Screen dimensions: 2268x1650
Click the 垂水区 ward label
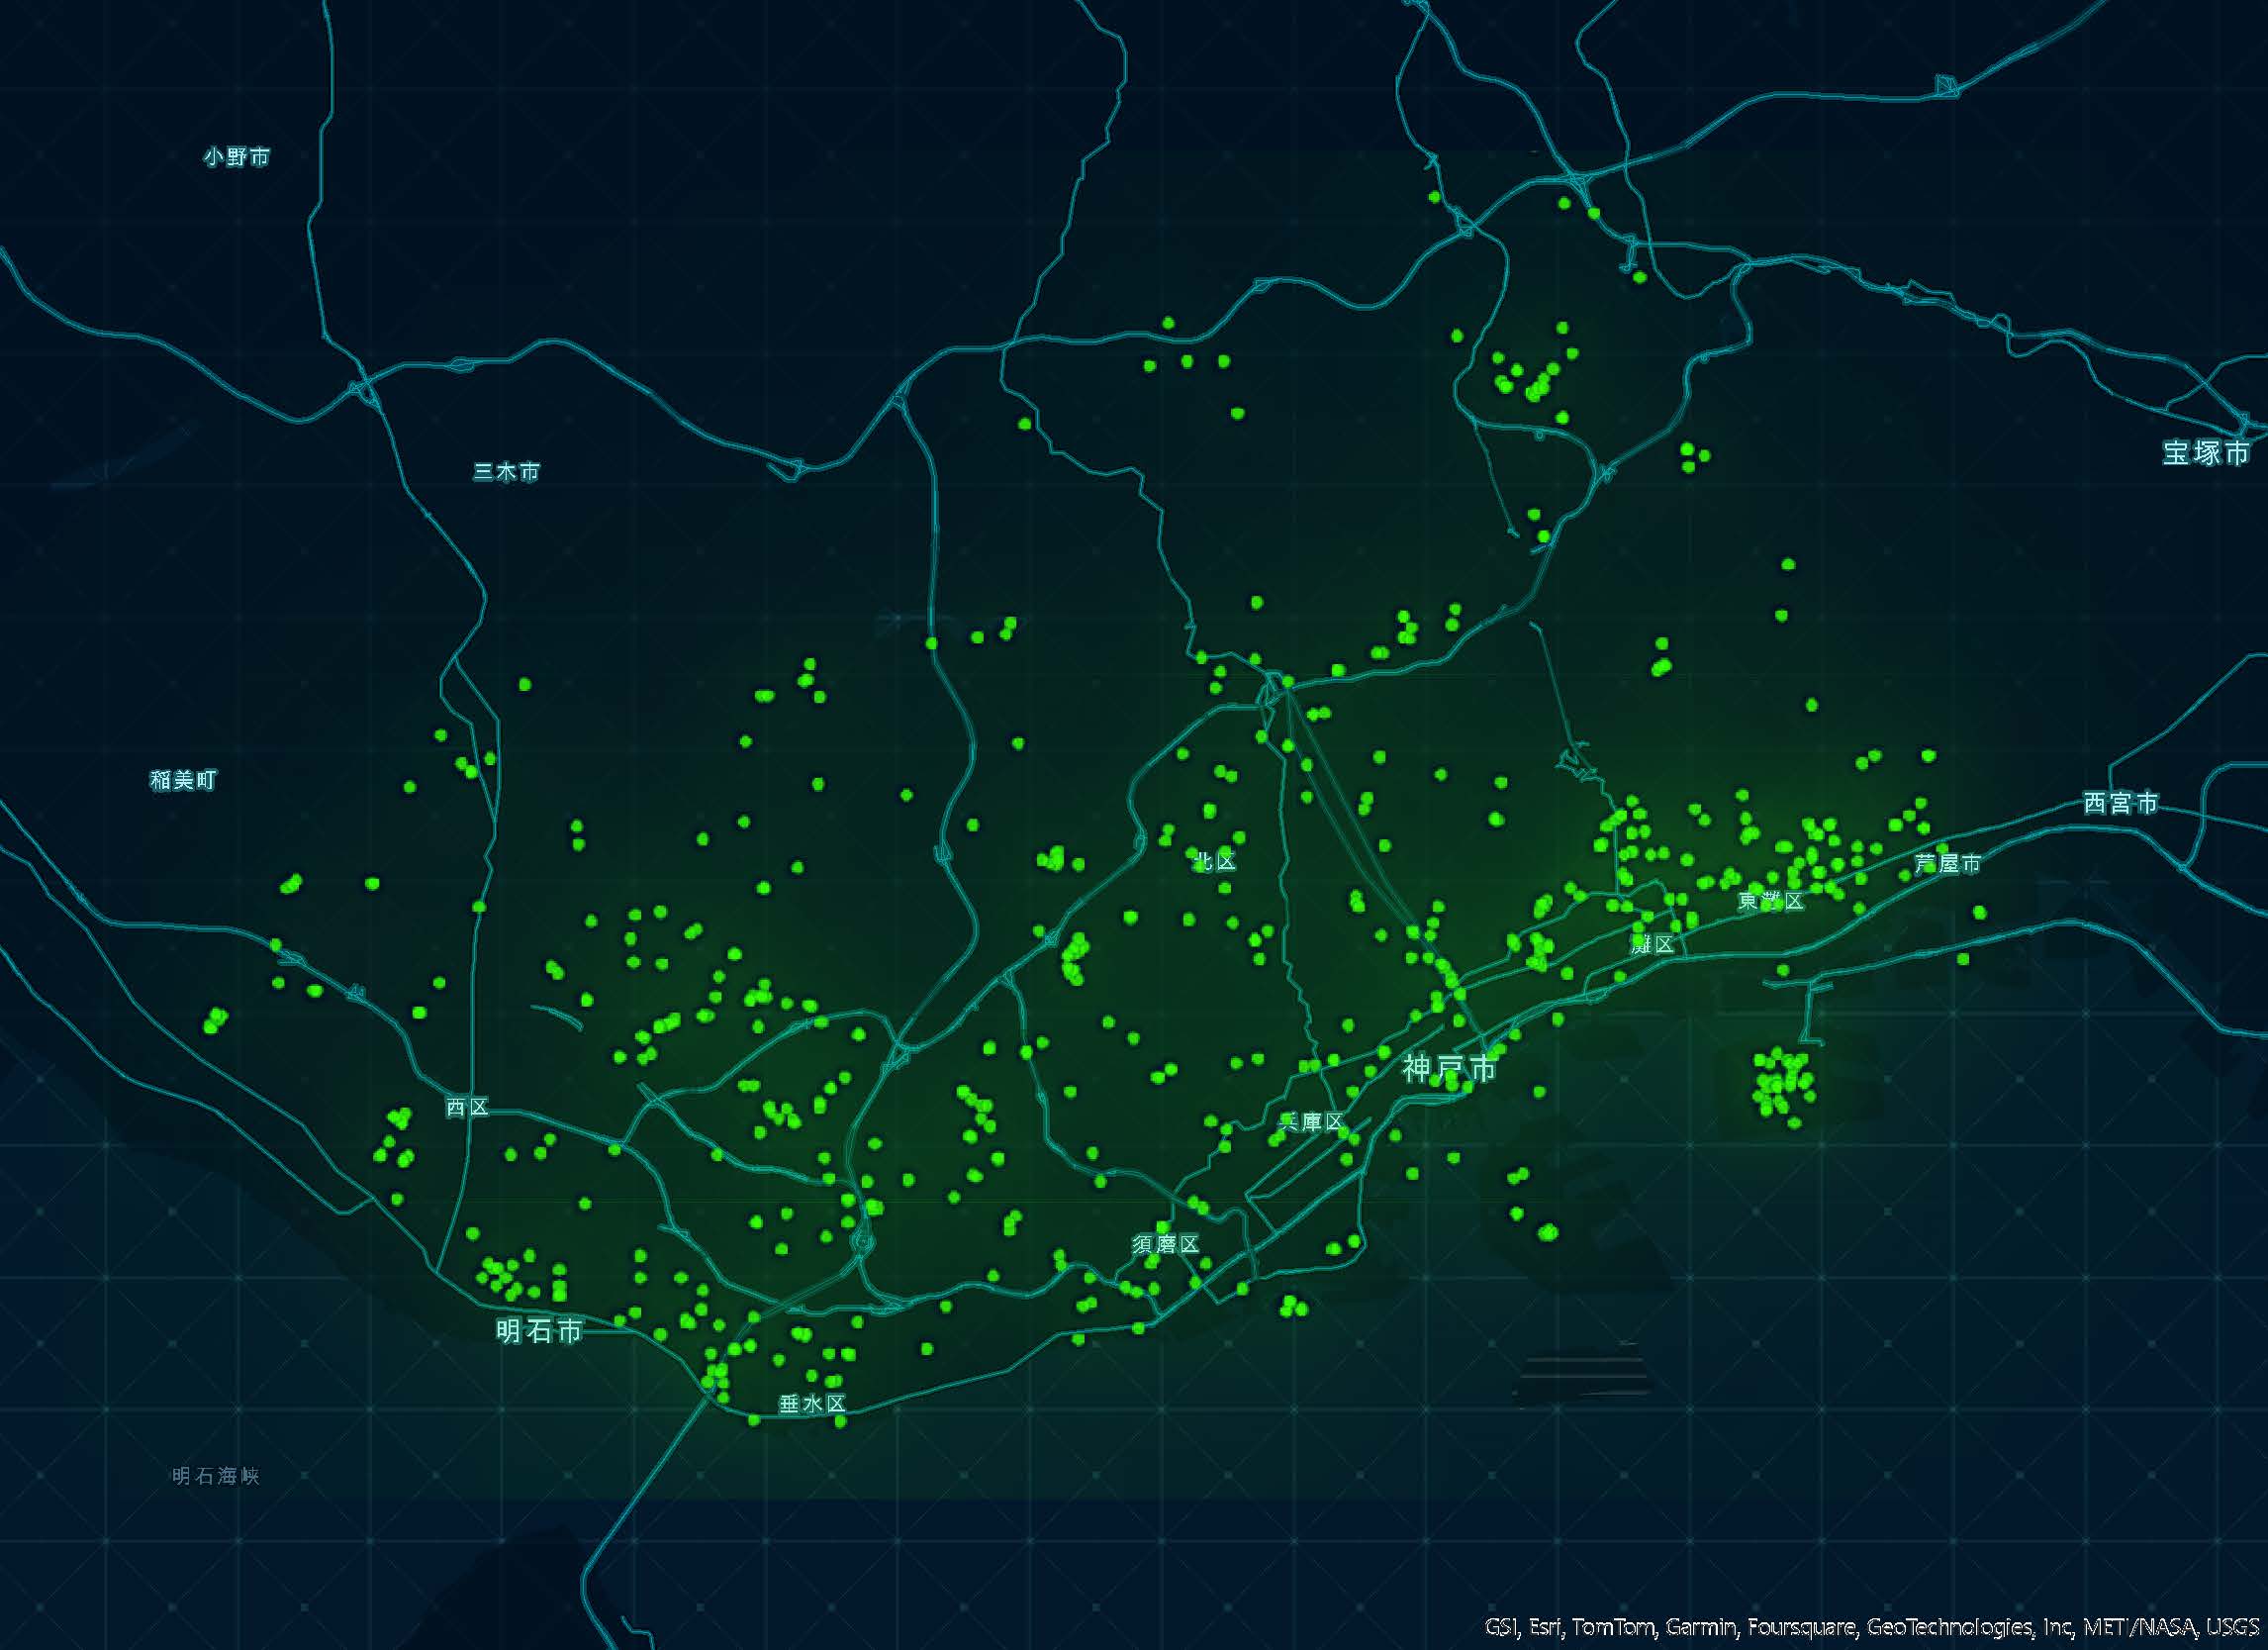pyautogui.click(x=812, y=1404)
